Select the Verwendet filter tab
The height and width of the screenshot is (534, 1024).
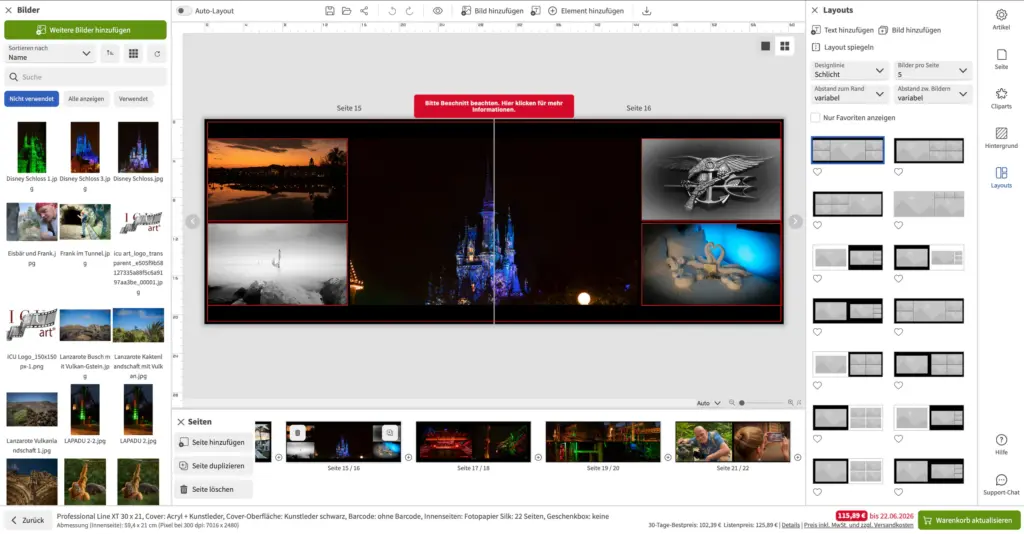(133, 99)
